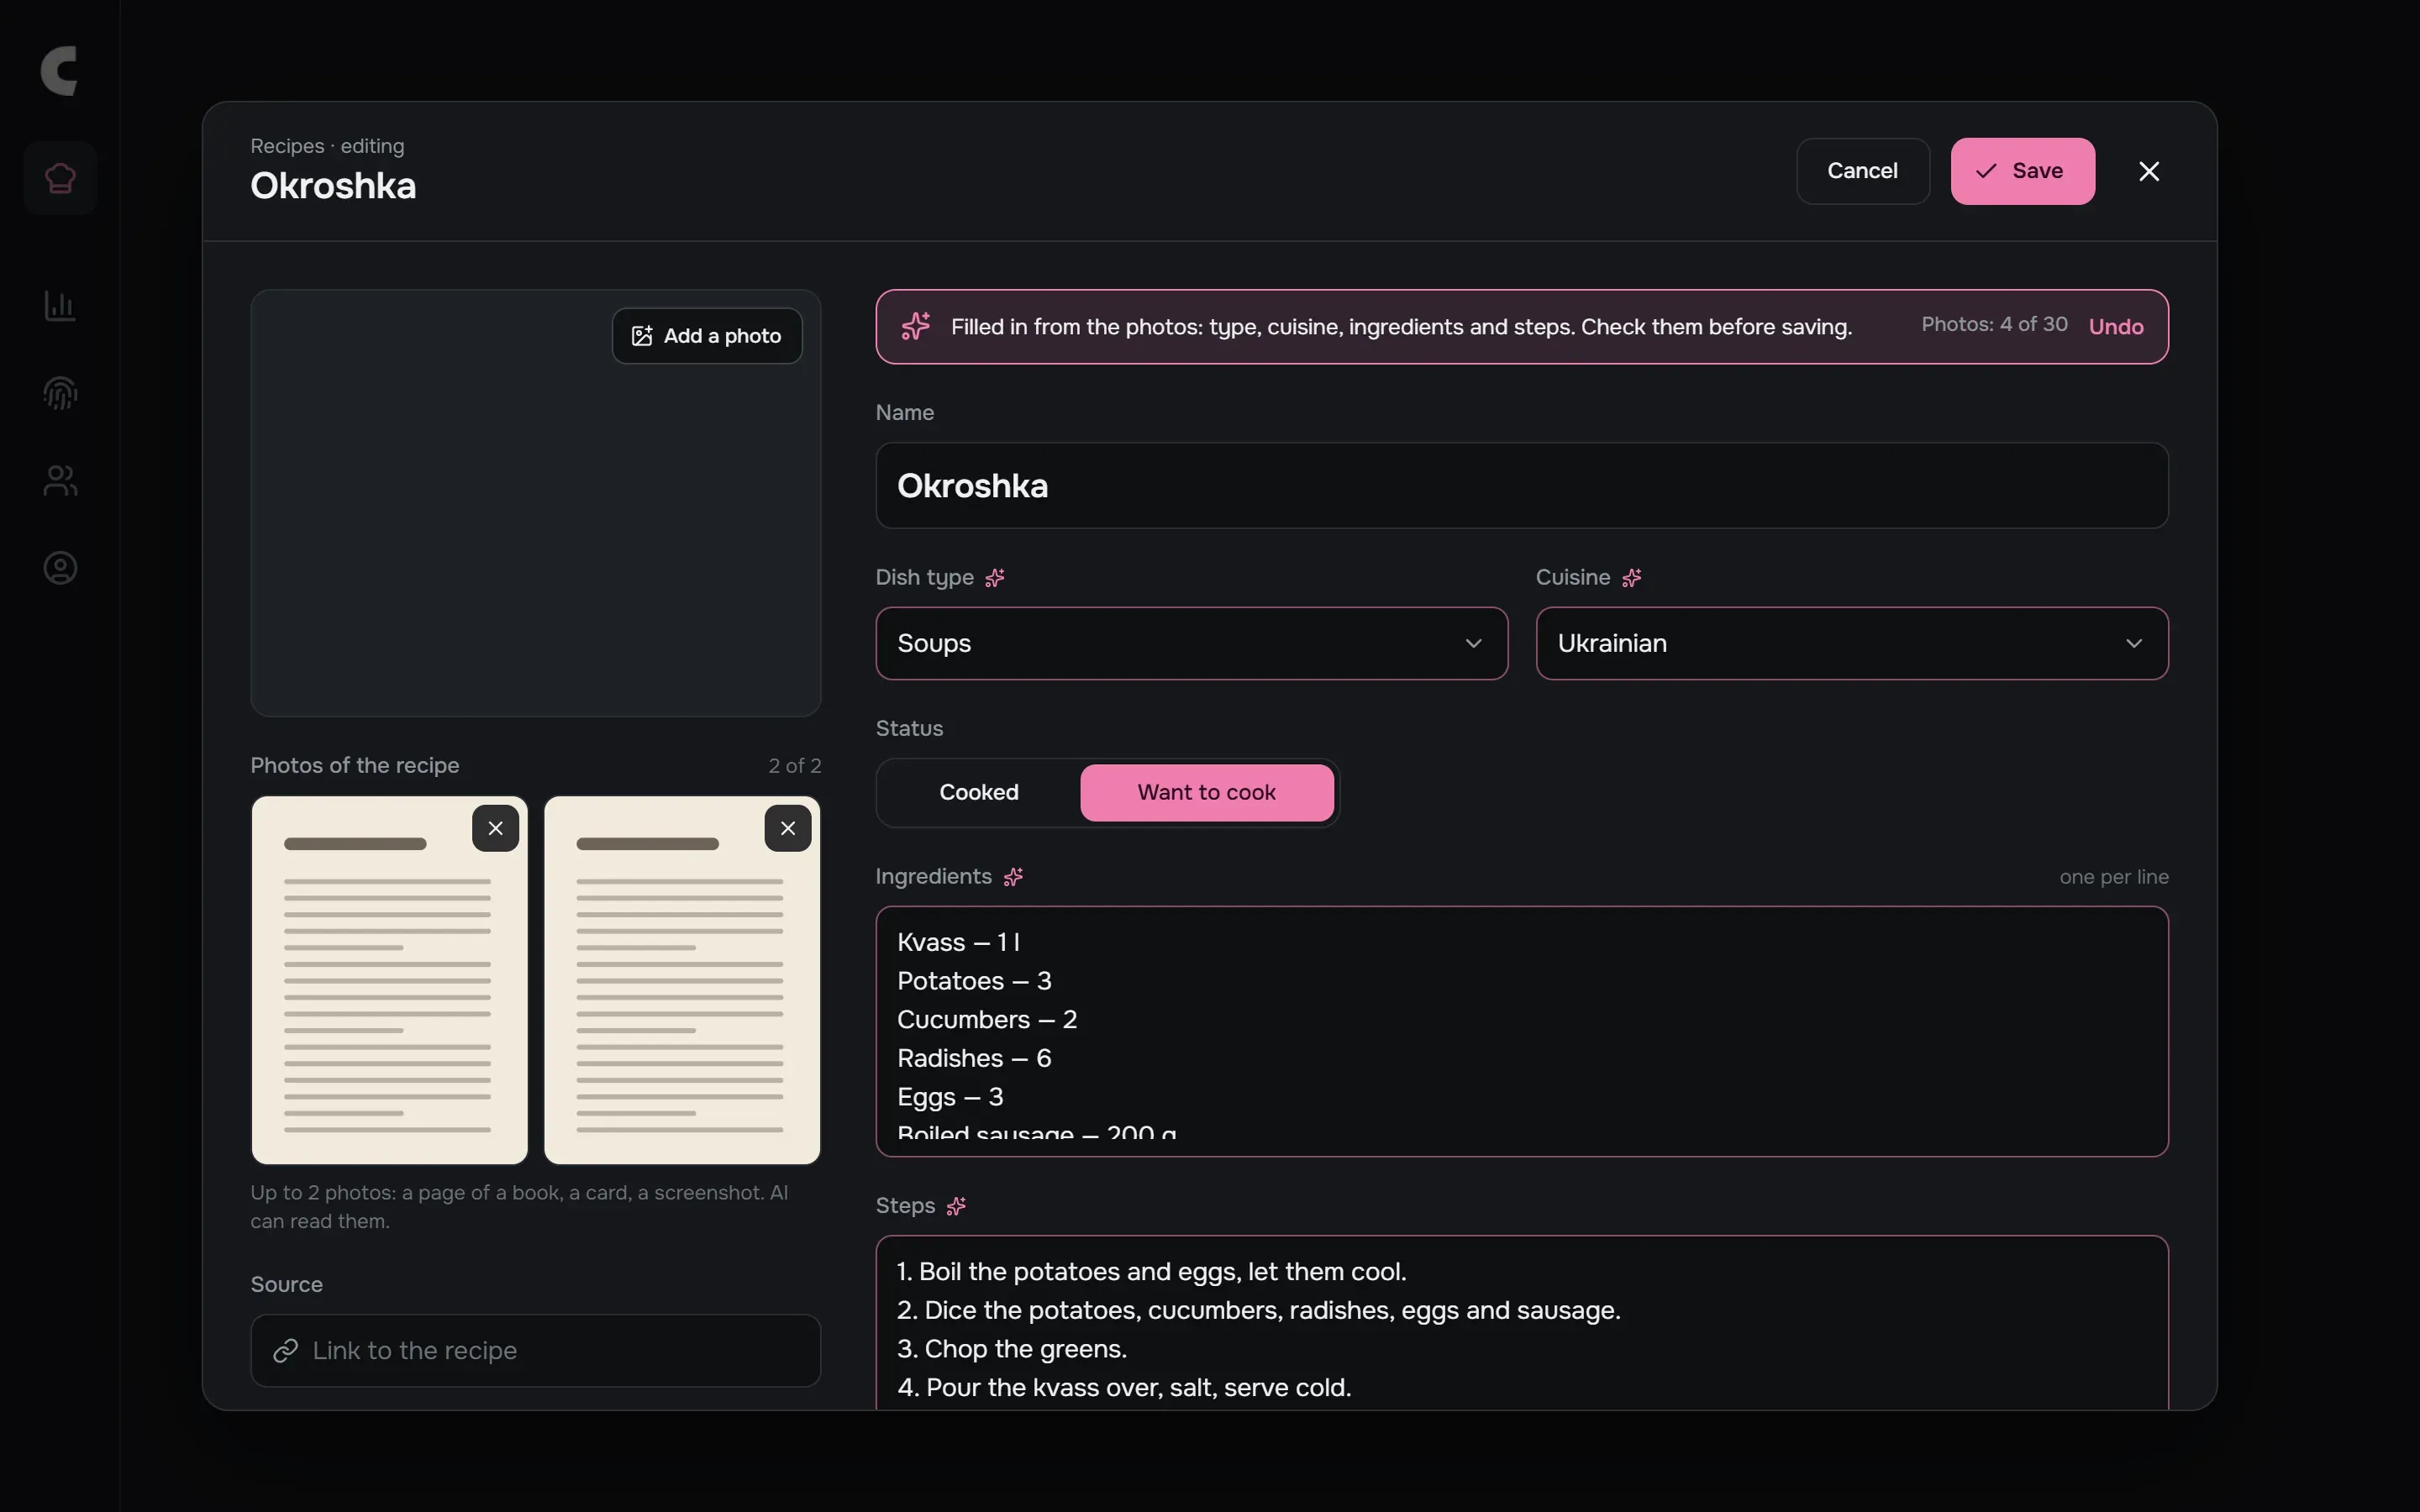The image size is (2420, 1512).
Task: Click Add a photo button
Action: click(x=707, y=336)
